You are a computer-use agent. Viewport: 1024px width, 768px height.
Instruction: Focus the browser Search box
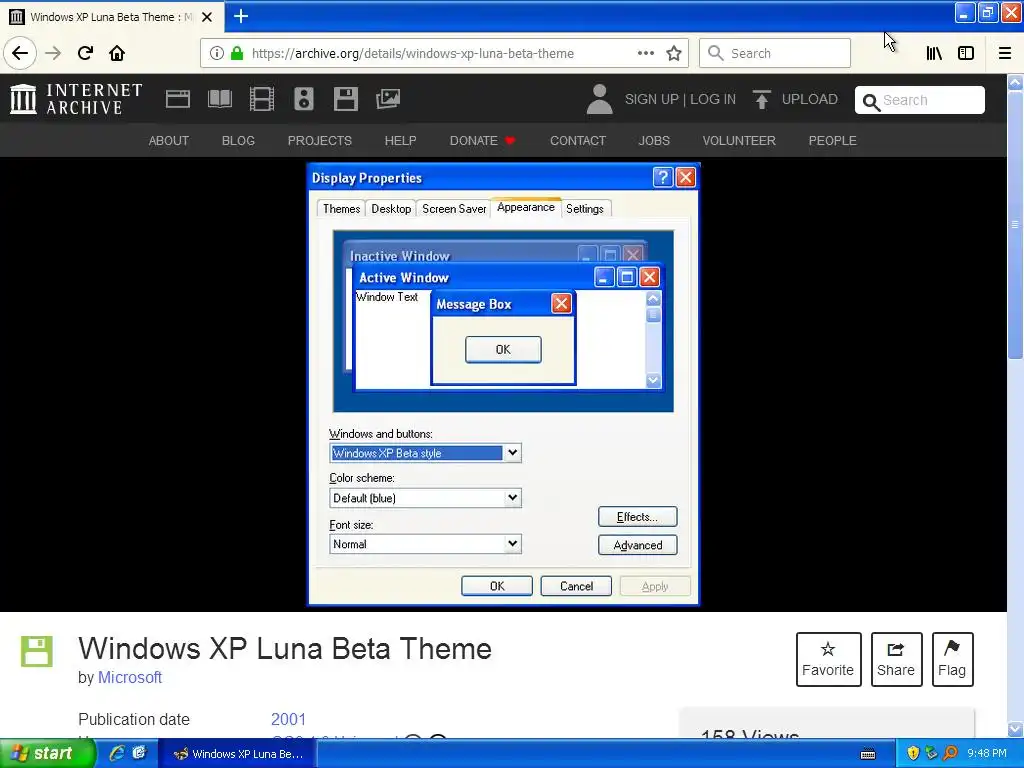click(x=775, y=53)
